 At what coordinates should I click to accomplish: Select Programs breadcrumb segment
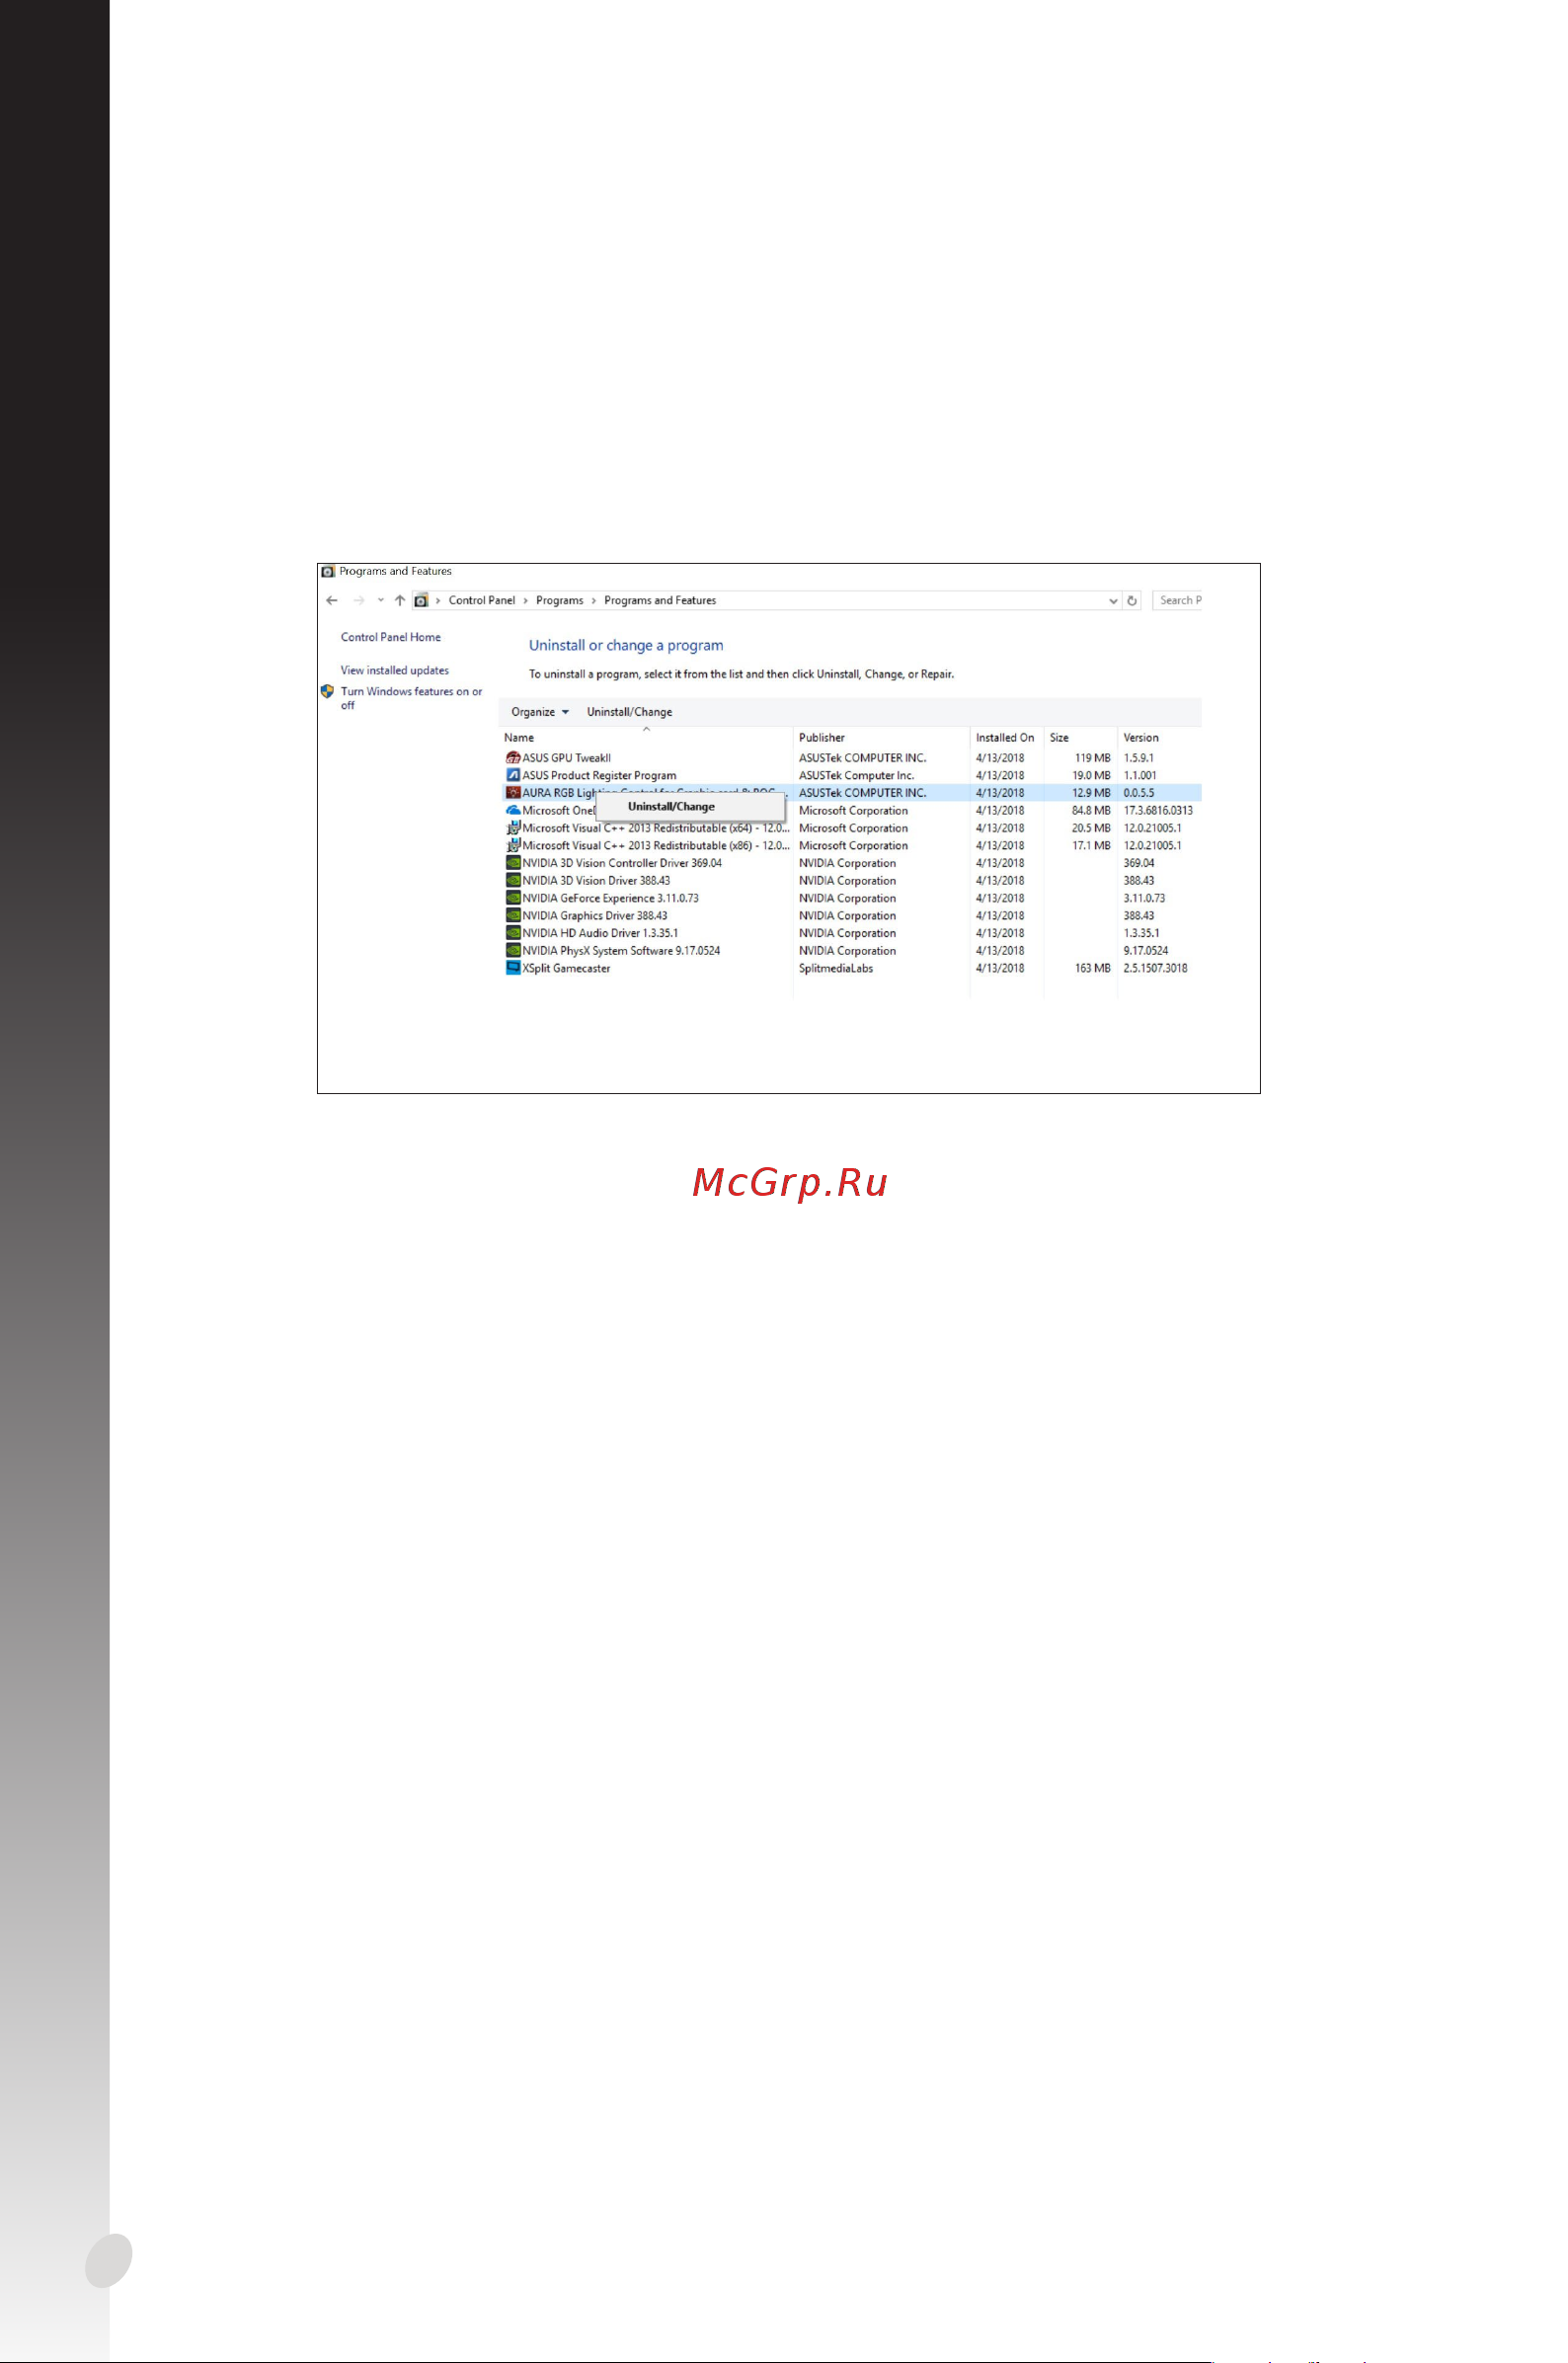point(560,601)
